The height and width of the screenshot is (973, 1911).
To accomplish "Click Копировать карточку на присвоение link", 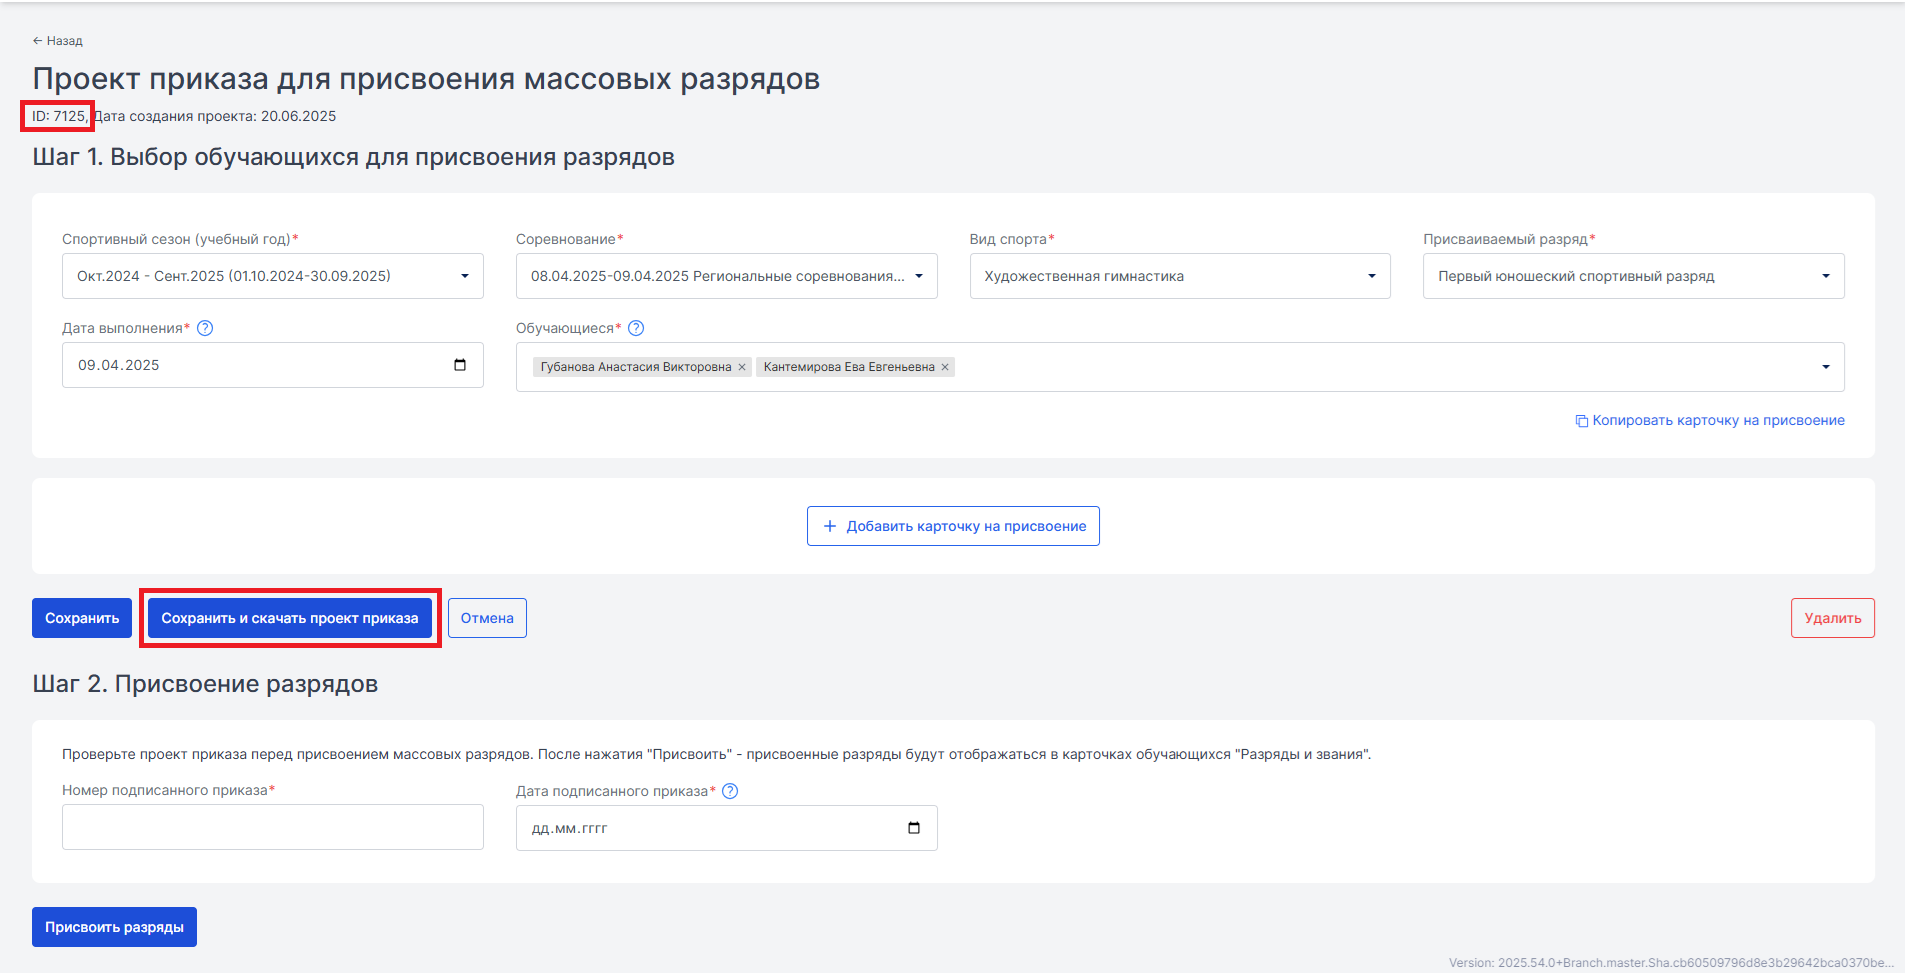I will coord(1710,421).
